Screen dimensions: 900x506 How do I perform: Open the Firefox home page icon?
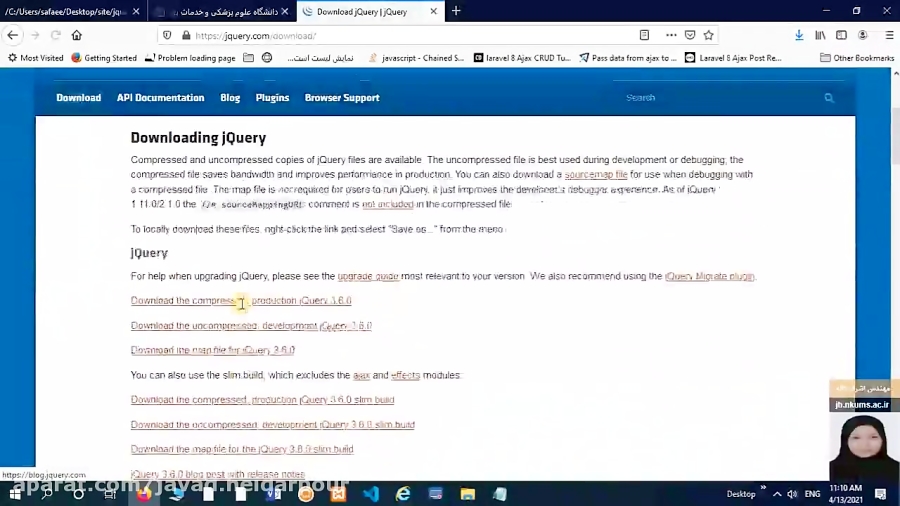(76, 35)
